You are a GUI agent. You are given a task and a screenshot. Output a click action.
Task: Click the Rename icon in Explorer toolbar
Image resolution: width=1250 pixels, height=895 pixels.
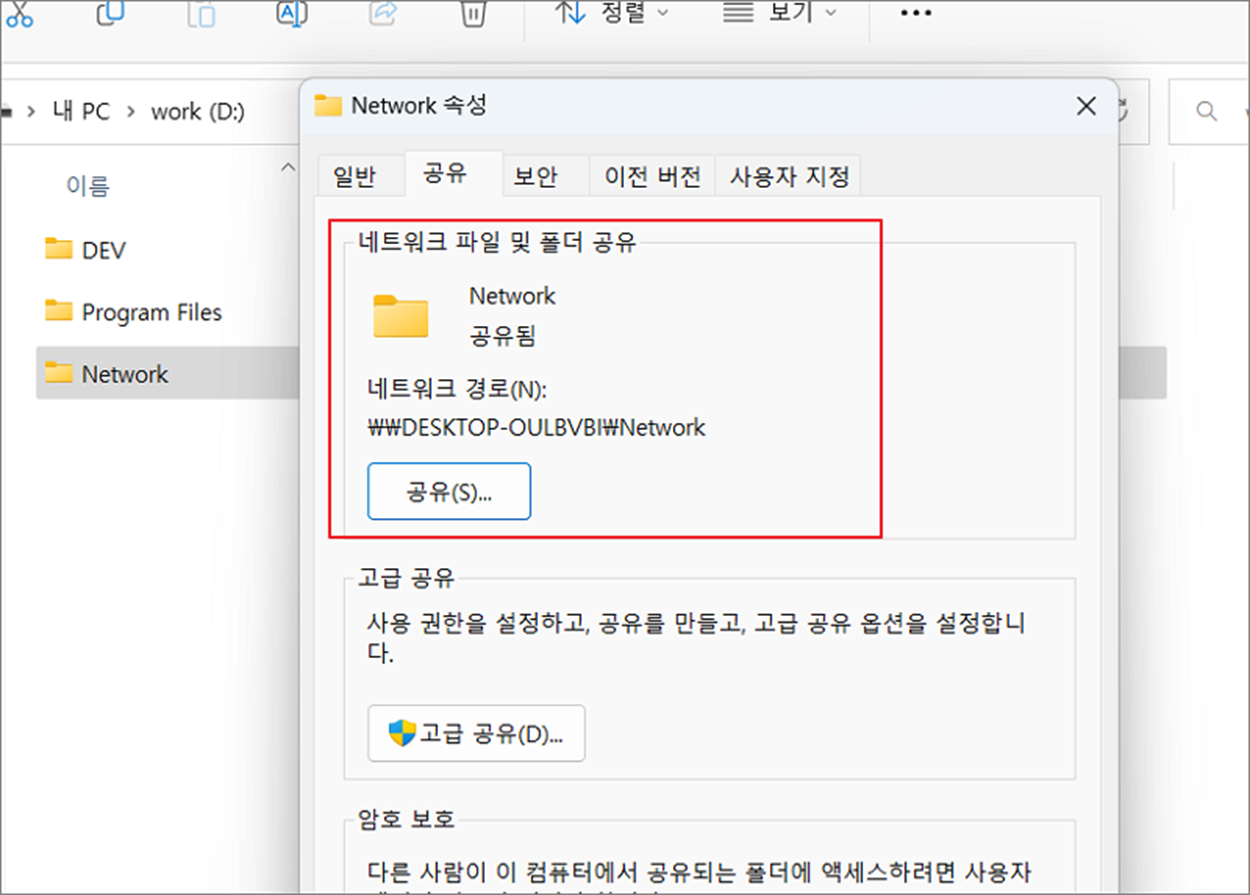[x=291, y=12]
